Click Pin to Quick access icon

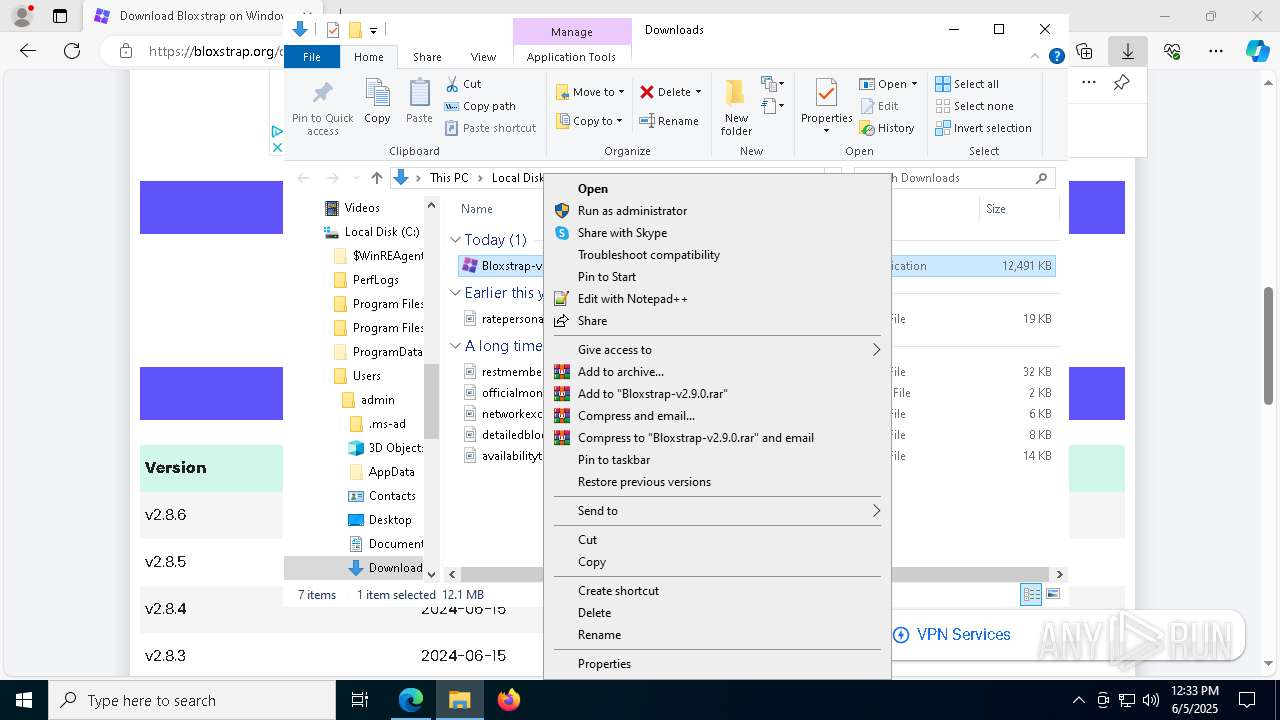coord(322,93)
